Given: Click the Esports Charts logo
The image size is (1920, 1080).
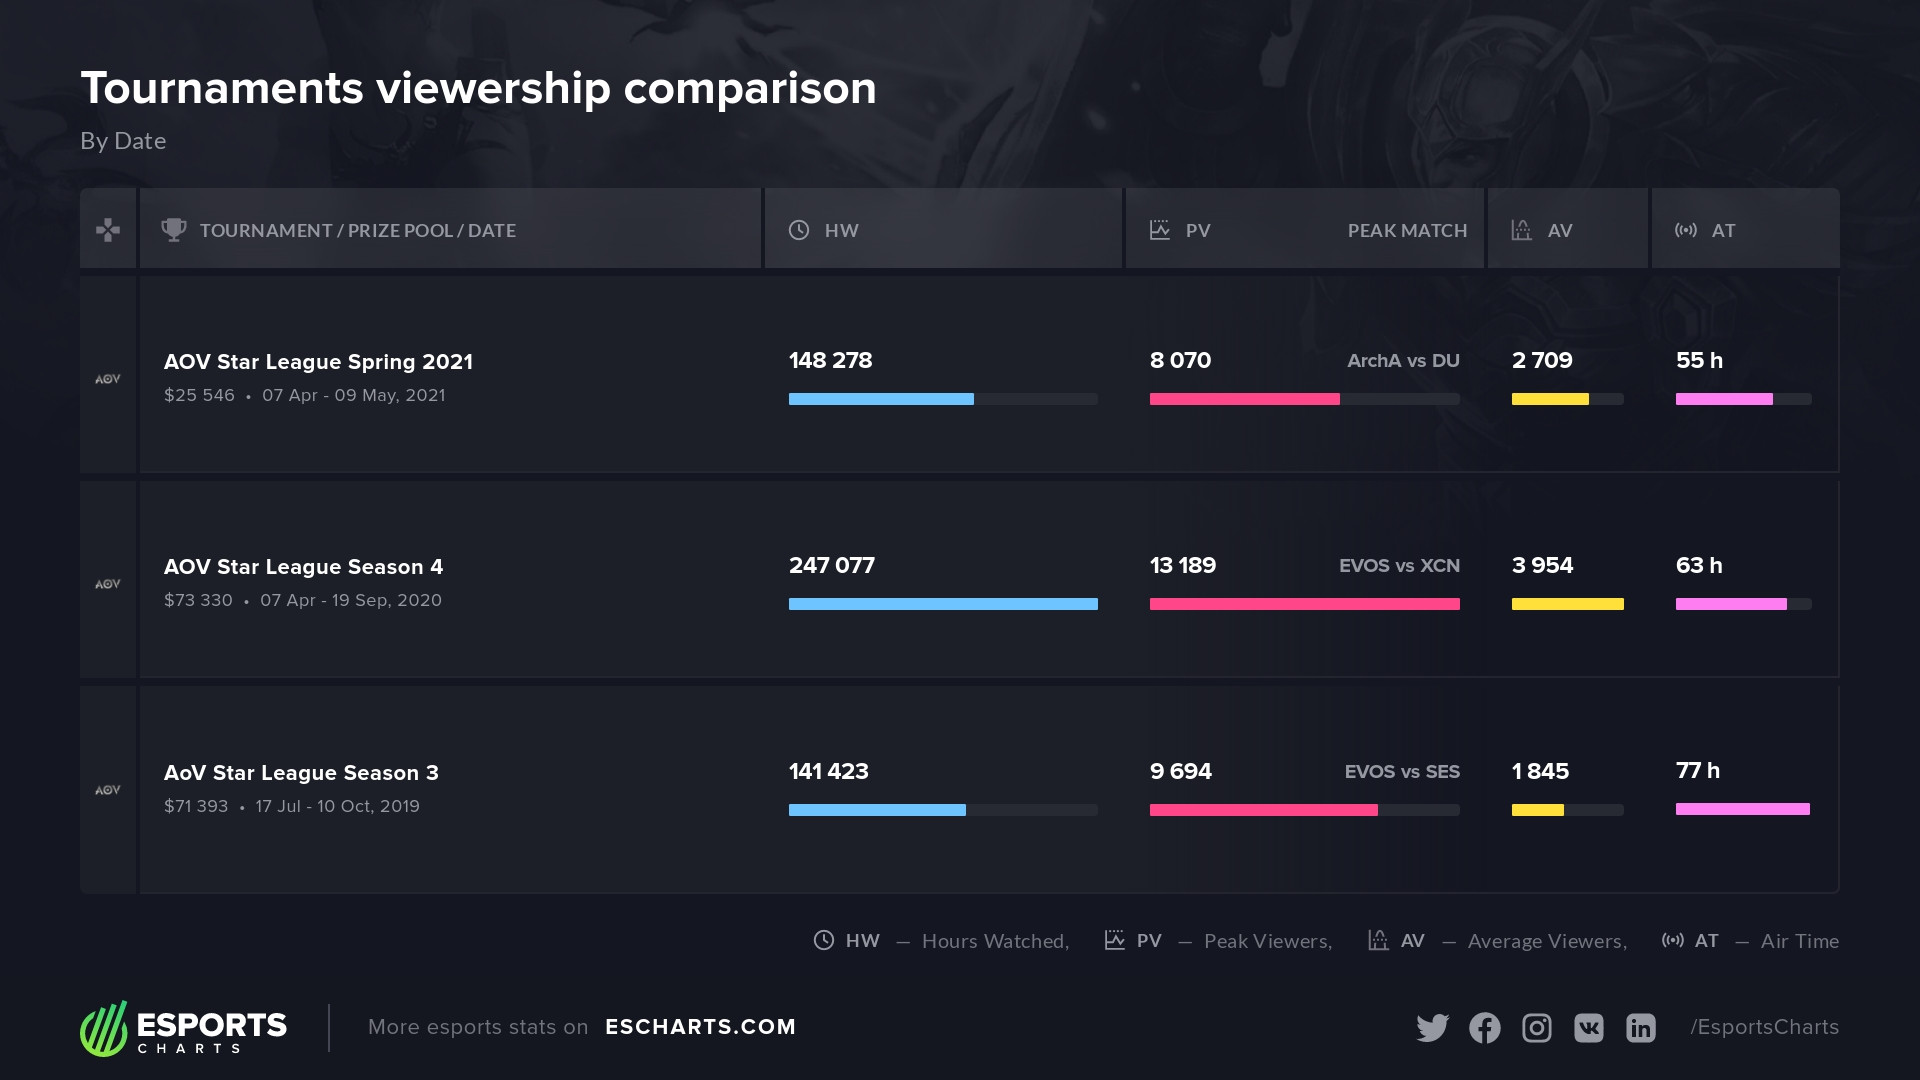Looking at the screenshot, I should [184, 1028].
